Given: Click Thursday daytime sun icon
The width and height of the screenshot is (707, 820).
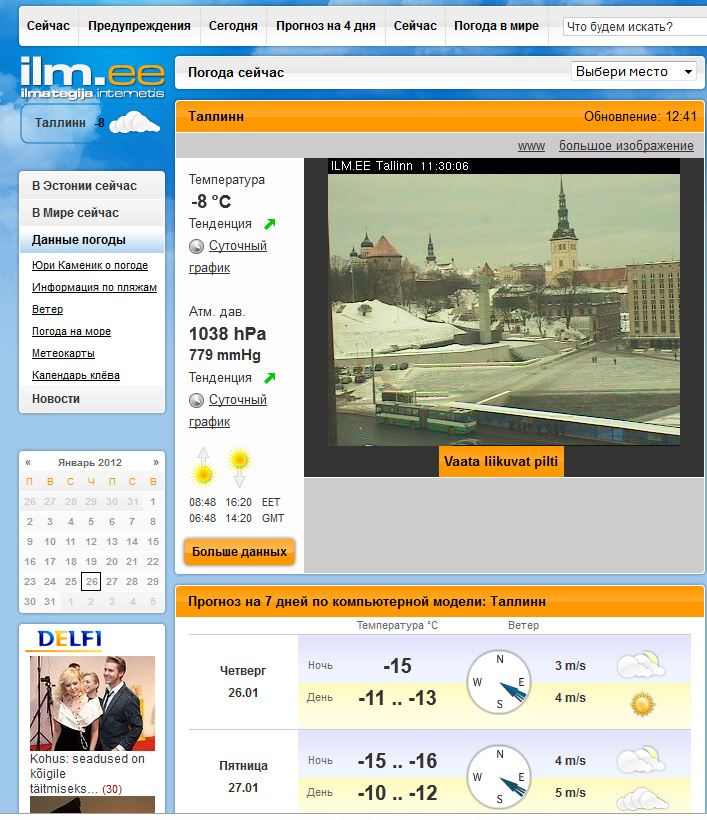Looking at the screenshot, I should pos(643,703).
